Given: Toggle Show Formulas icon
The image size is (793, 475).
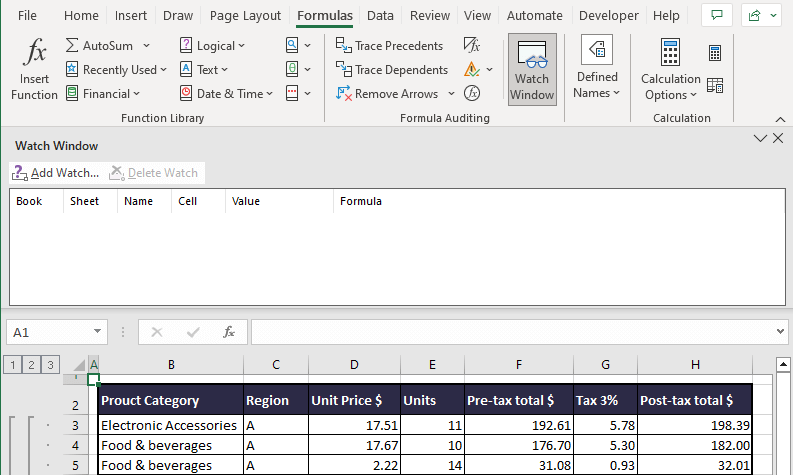Looking at the screenshot, I should click(x=471, y=45).
